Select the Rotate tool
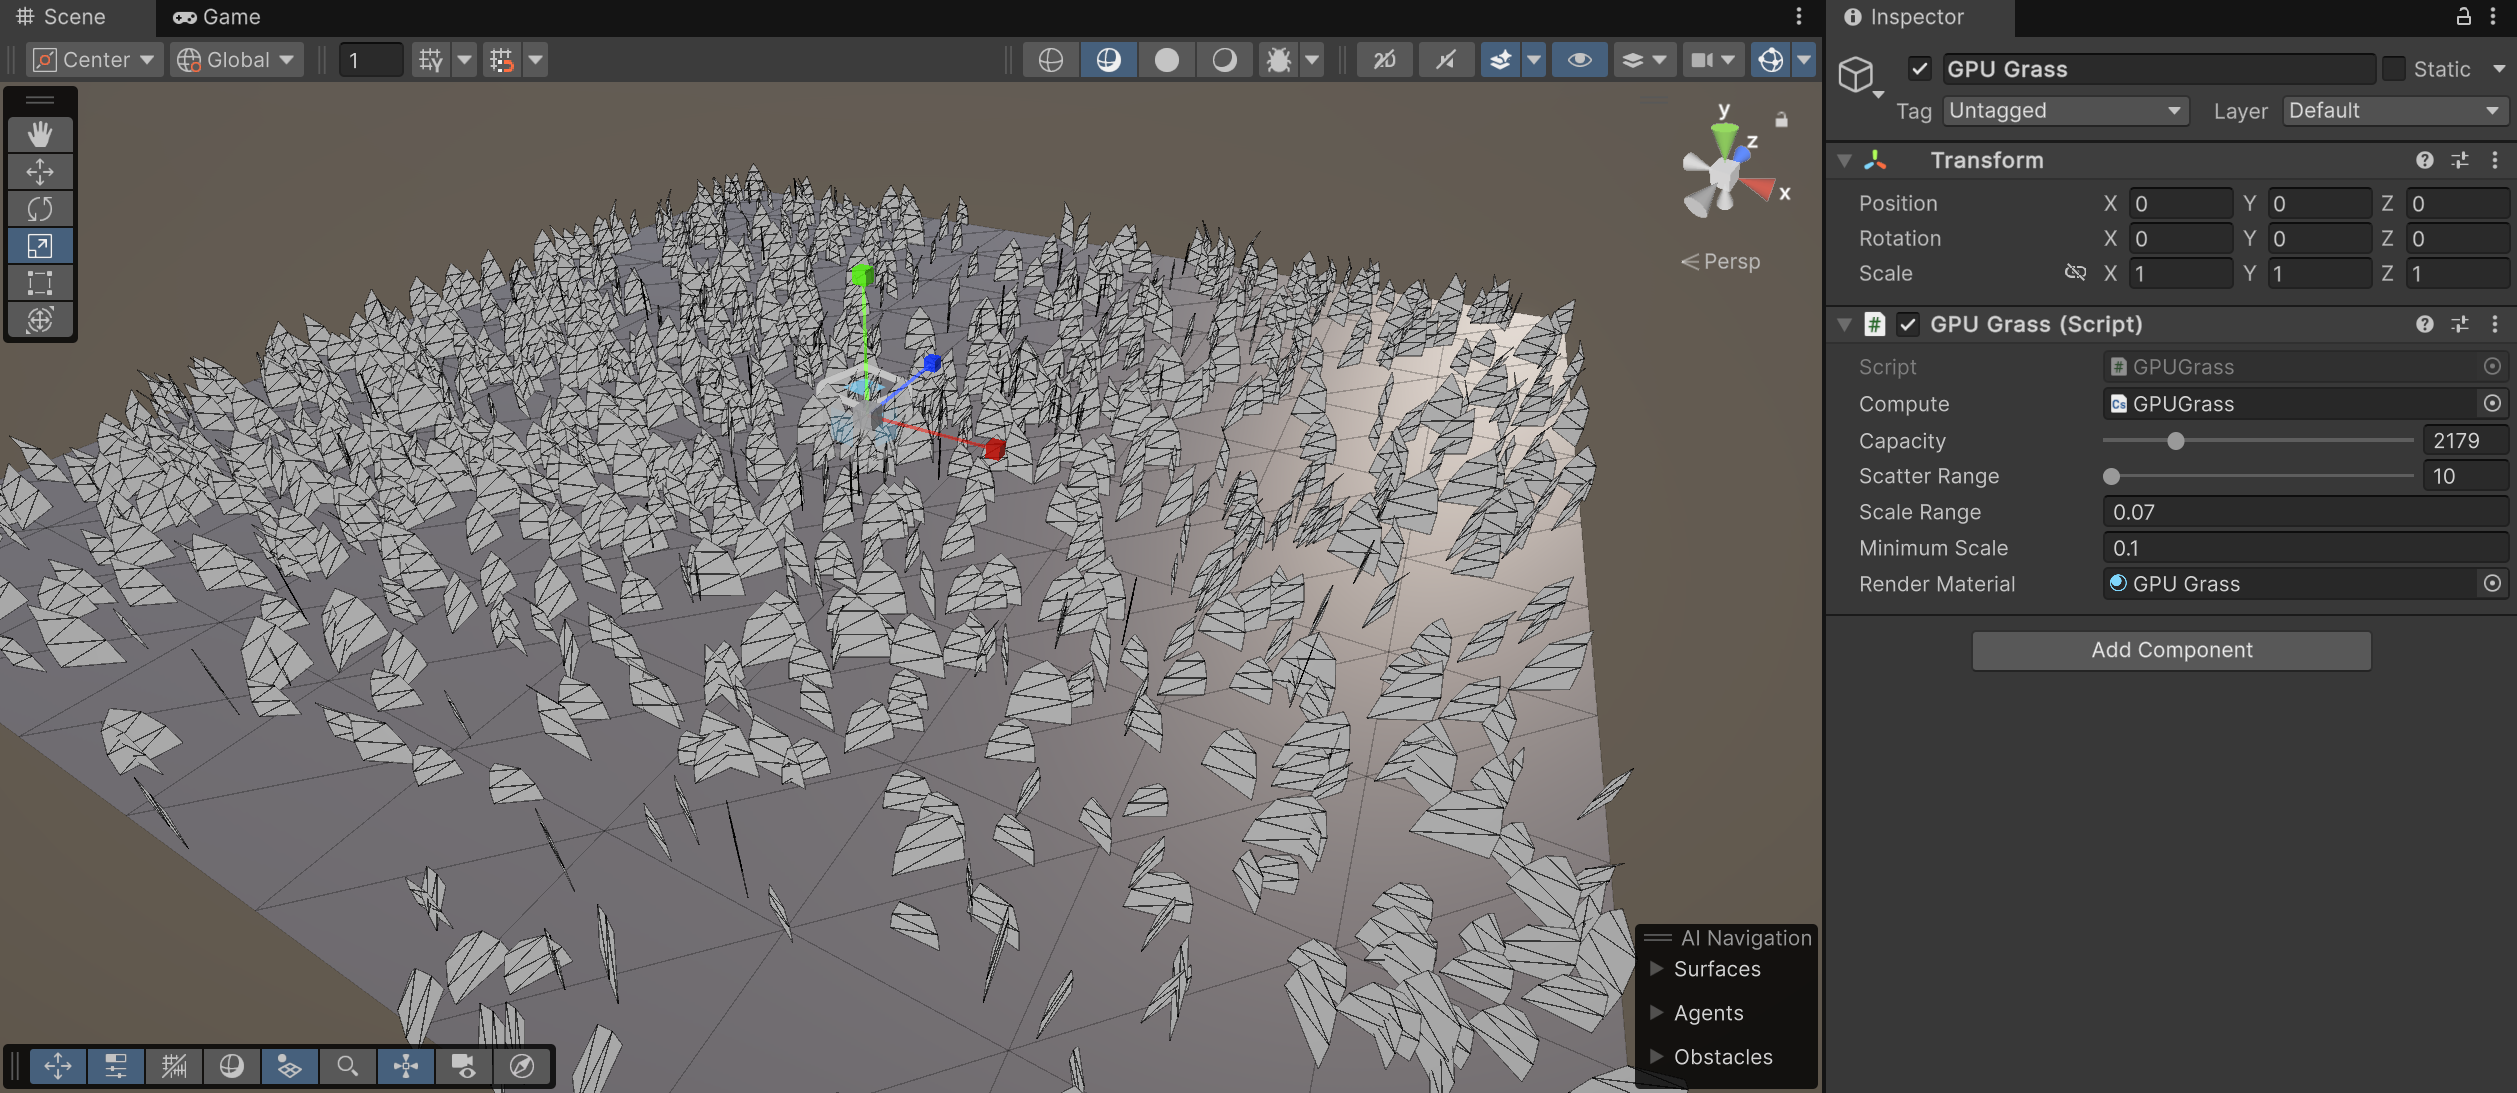The height and width of the screenshot is (1093, 2517). tap(40, 209)
